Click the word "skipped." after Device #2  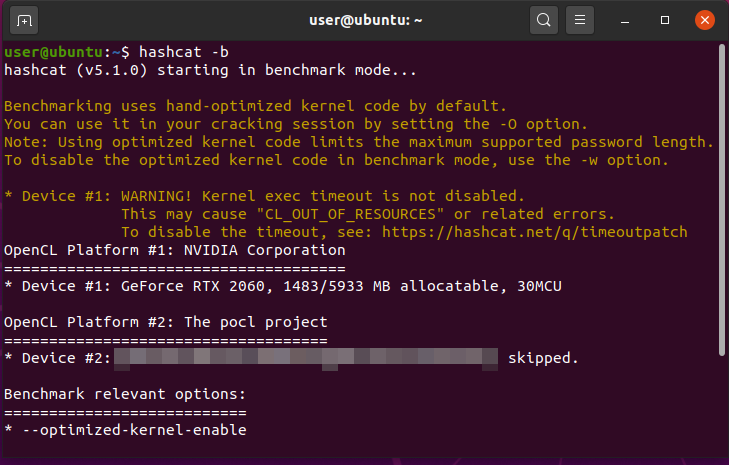coord(543,358)
